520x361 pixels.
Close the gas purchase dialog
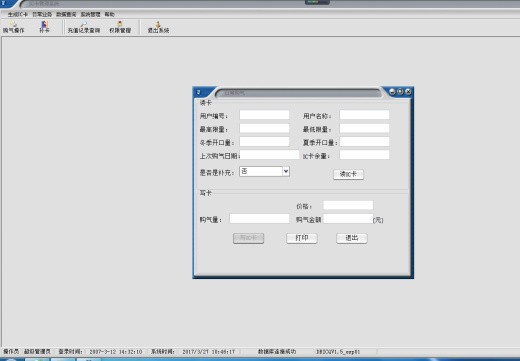pyautogui.click(x=408, y=92)
